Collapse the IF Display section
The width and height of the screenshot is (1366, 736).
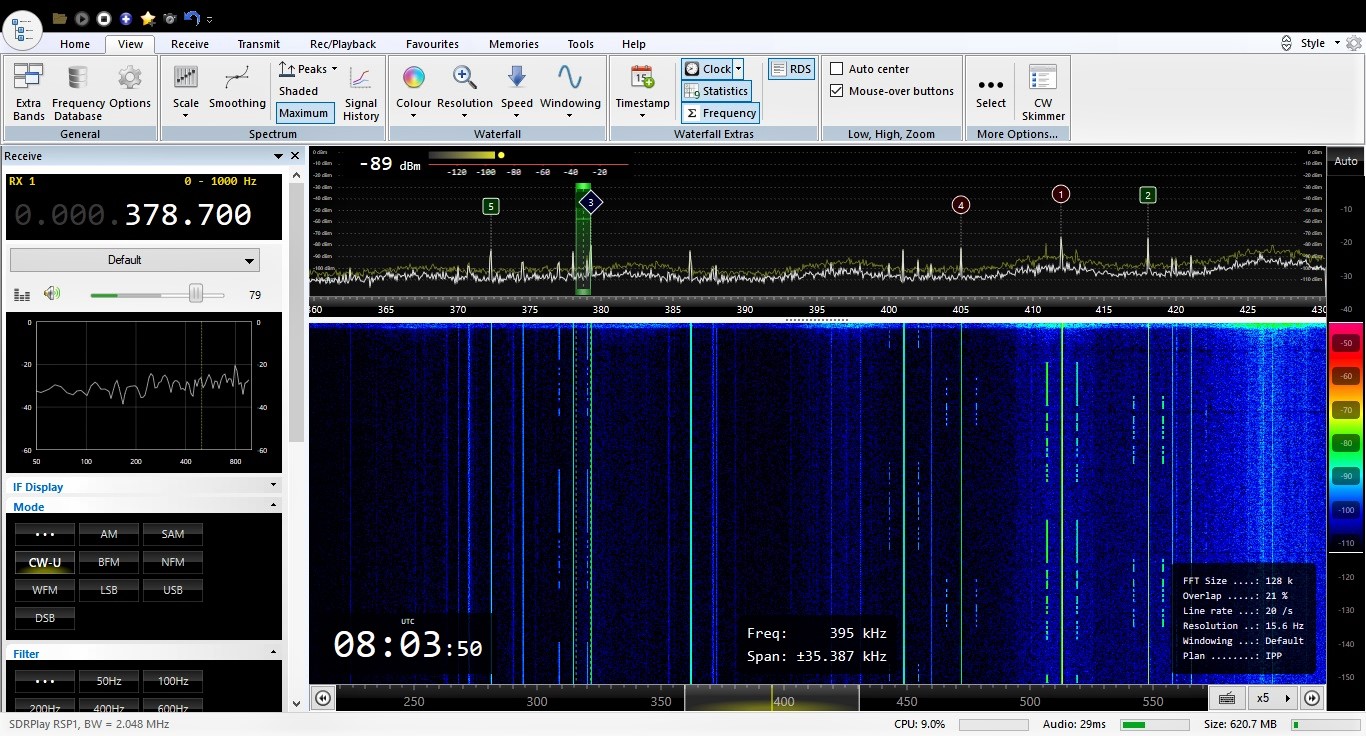pyautogui.click(x=273, y=486)
